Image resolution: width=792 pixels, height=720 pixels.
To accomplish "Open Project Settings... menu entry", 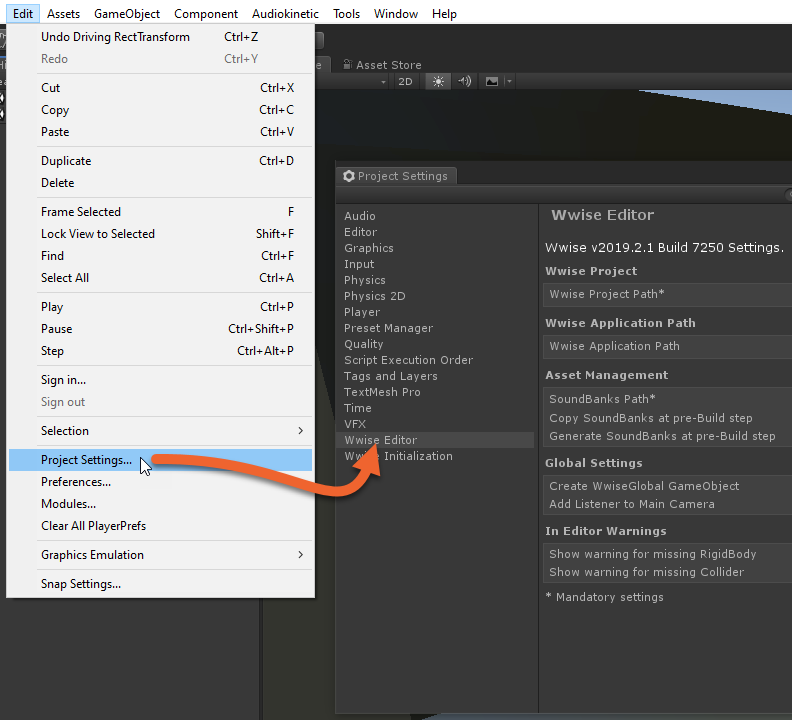I will (161, 460).
